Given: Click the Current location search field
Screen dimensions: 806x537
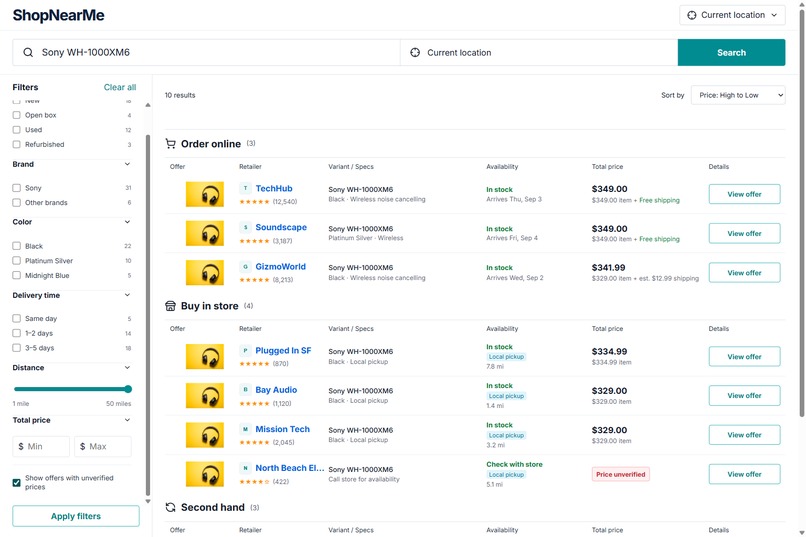Looking at the screenshot, I should click(x=539, y=52).
